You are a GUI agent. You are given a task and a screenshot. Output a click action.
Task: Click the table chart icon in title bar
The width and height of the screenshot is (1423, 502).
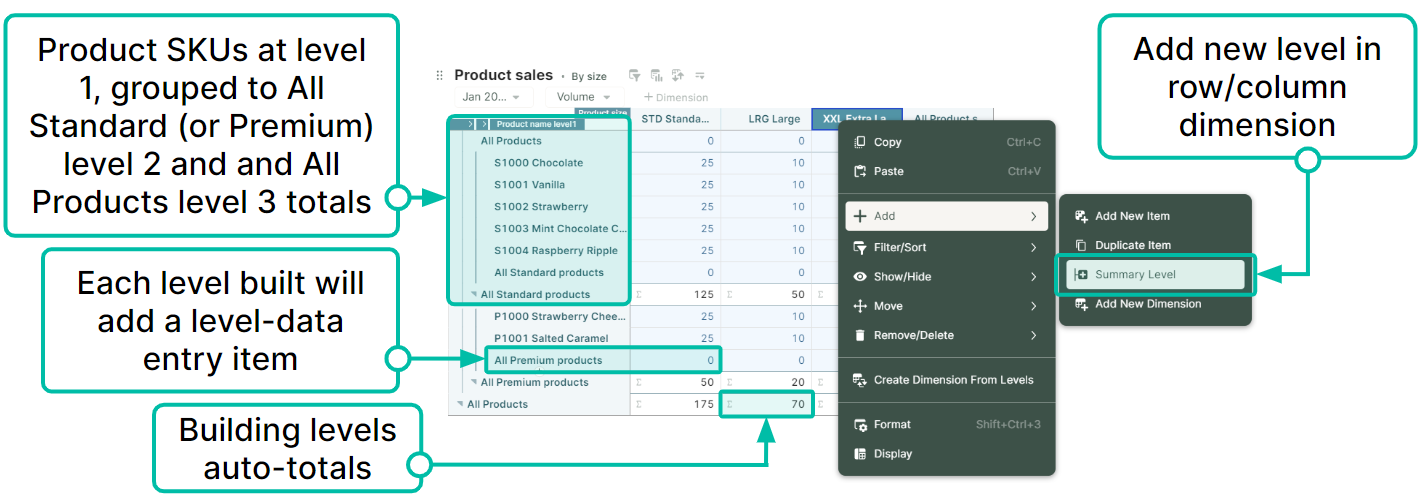(x=656, y=75)
